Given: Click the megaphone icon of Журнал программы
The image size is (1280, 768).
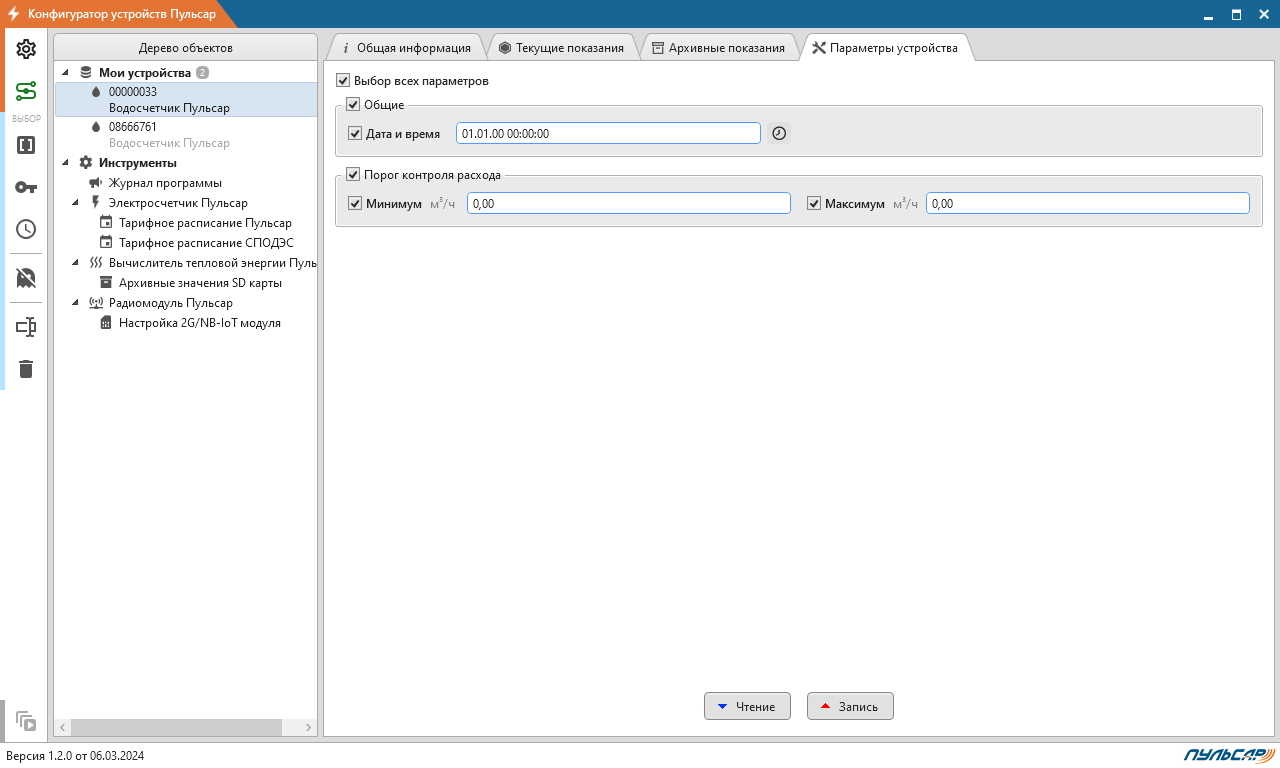Looking at the screenshot, I should click(x=96, y=183).
